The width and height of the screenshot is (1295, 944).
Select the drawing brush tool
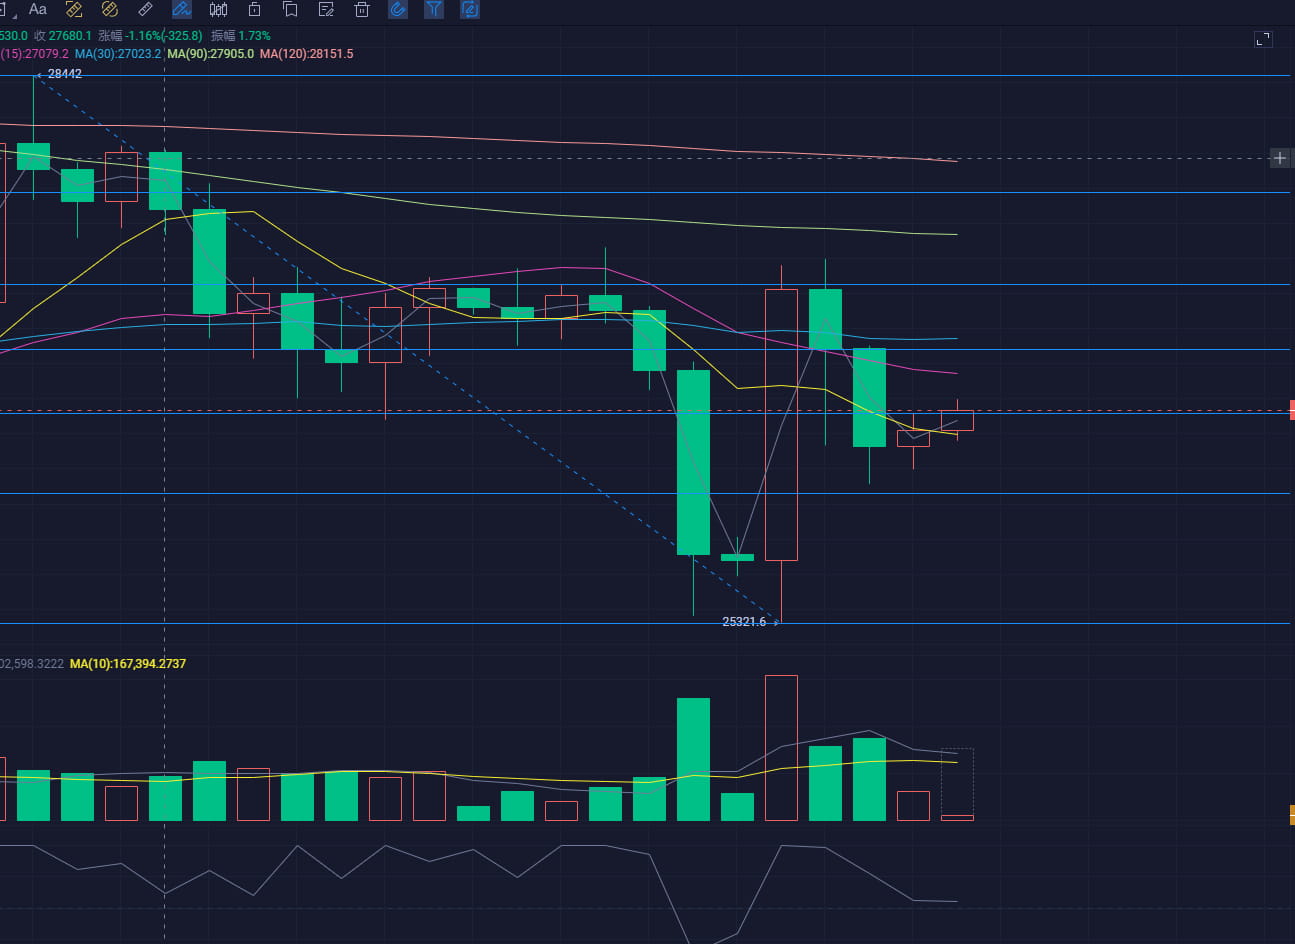(182, 9)
